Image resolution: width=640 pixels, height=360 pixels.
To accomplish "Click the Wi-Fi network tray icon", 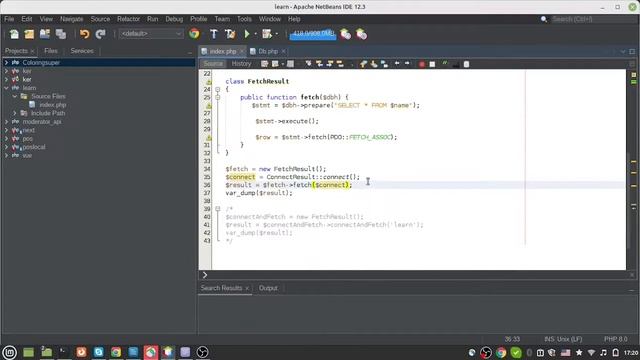I will point(591,352).
